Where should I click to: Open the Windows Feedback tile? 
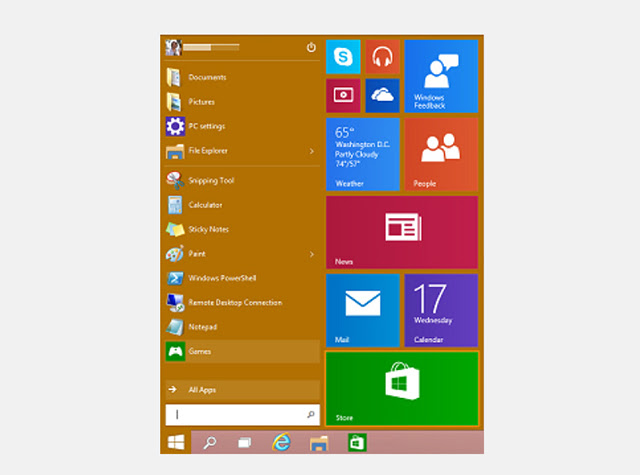pyautogui.click(x=441, y=76)
